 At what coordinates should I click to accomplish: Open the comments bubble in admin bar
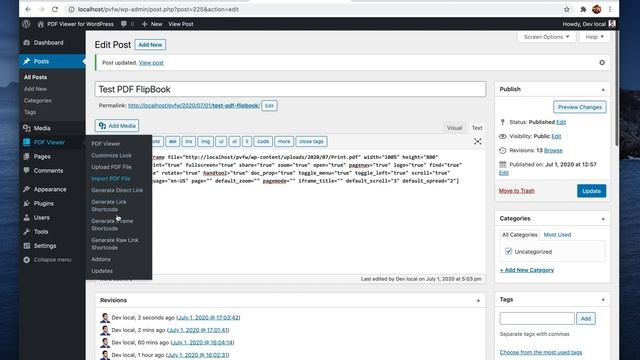coord(124,24)
